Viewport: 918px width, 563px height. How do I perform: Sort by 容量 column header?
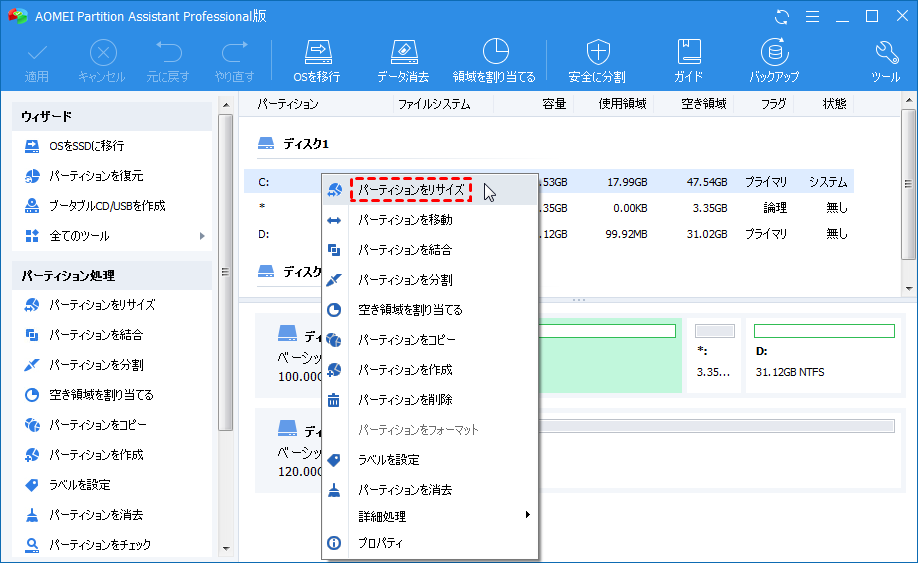[554, 104]
